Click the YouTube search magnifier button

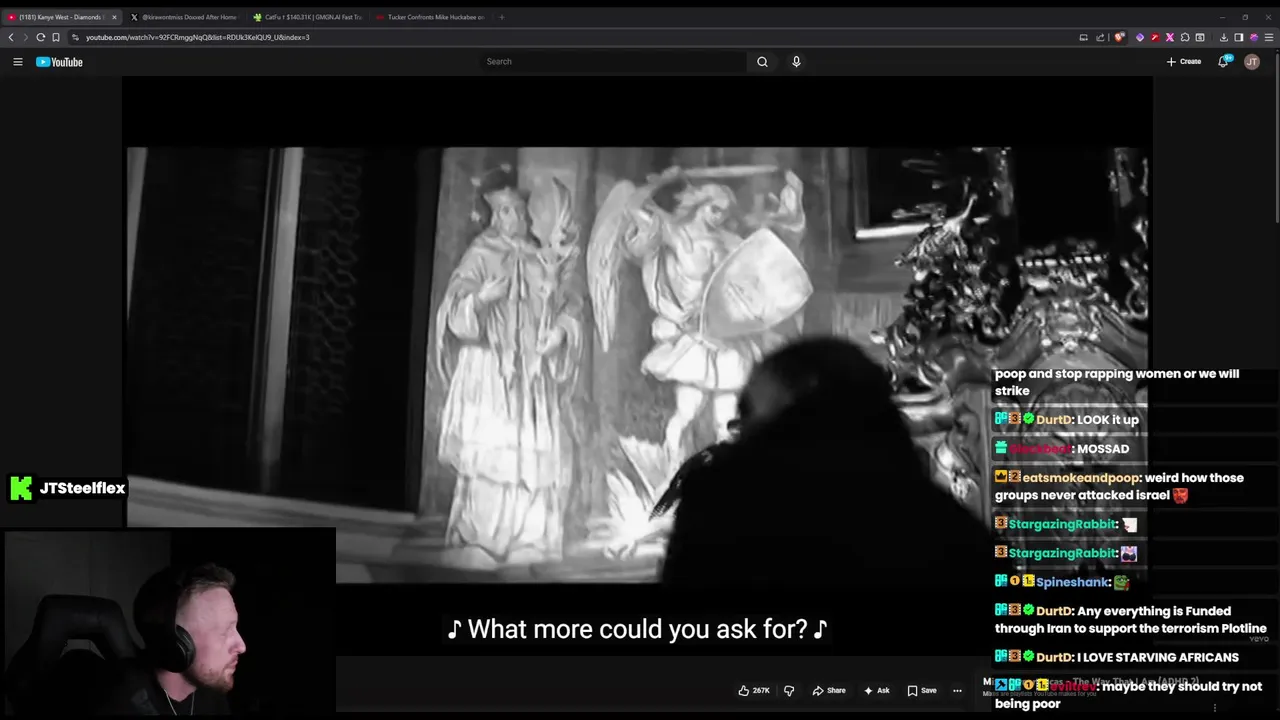[762, 62]
